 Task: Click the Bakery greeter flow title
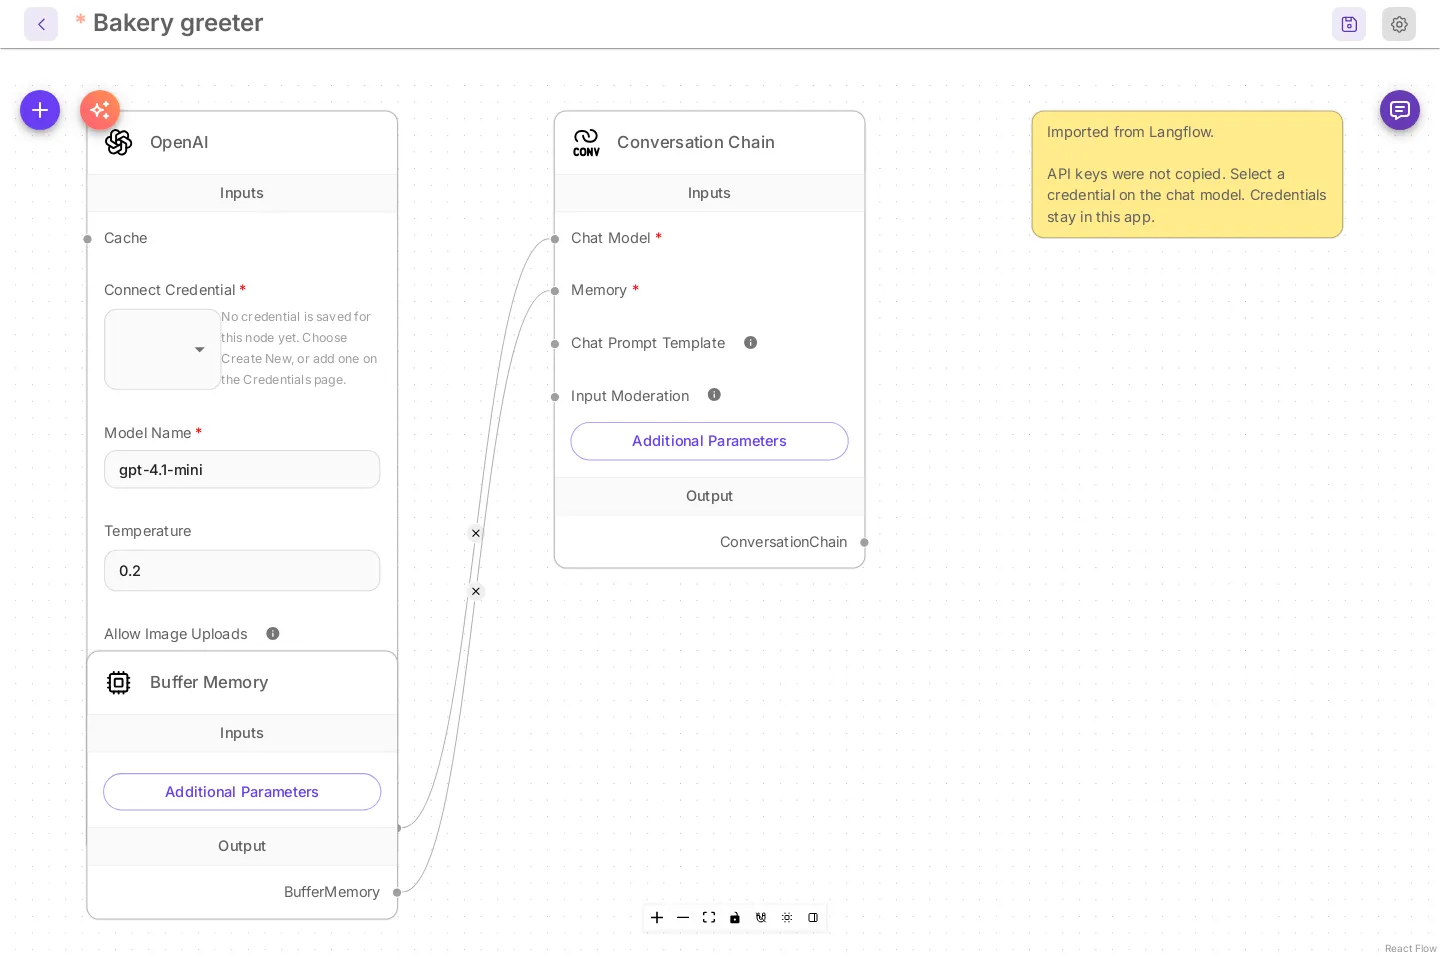(x=178, y=23)
